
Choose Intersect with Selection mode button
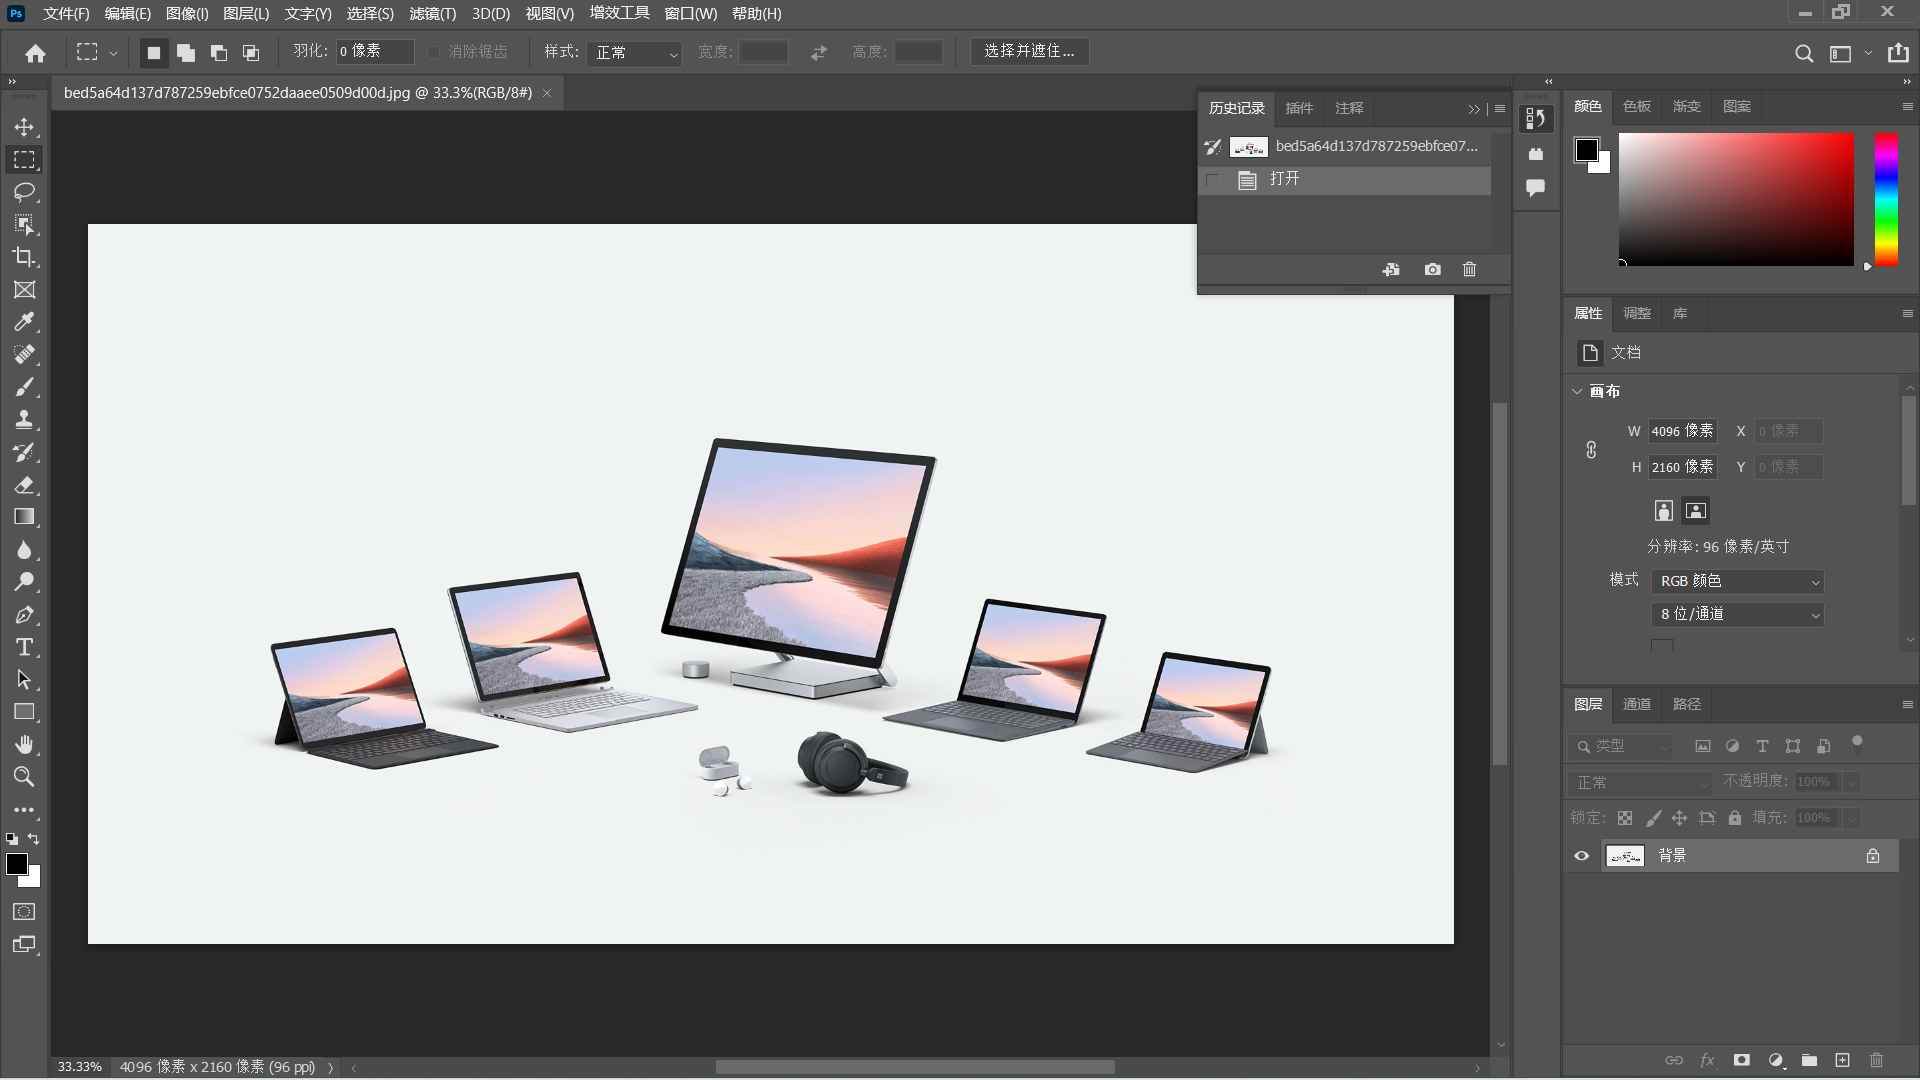pyautogui.click(x=251, y=53)
